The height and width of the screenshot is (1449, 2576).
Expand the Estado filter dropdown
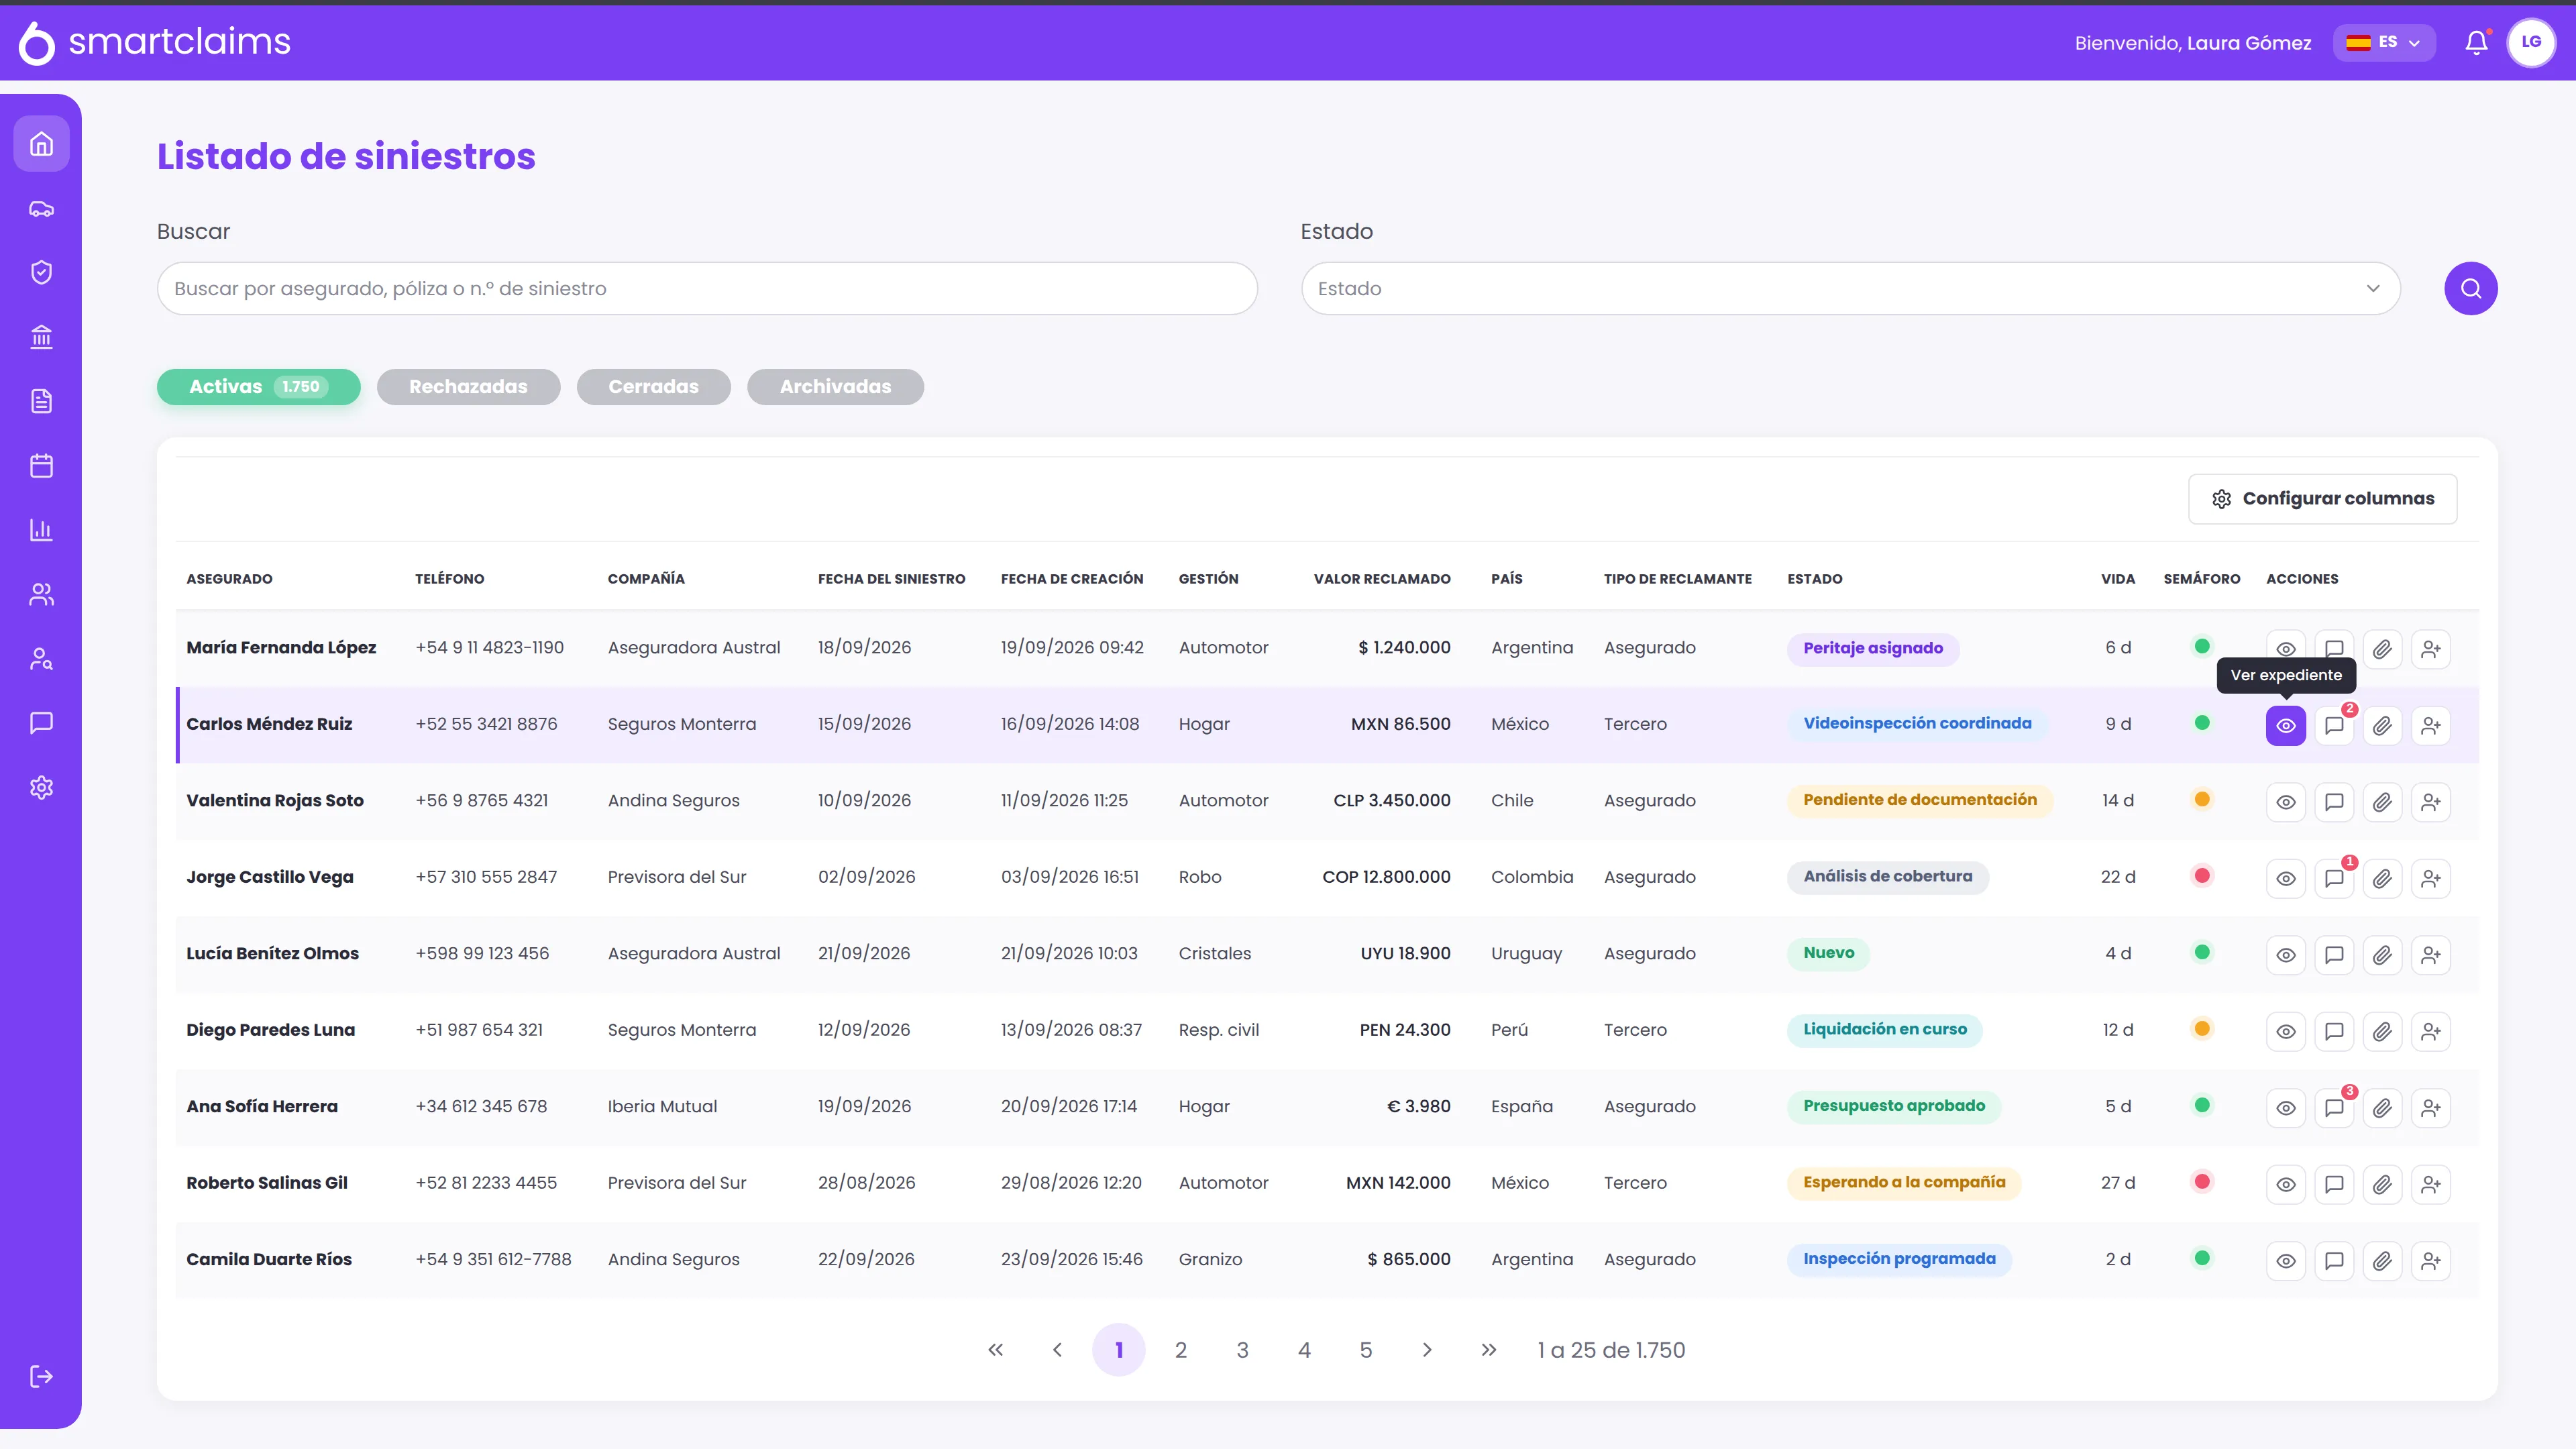click(x=1850, y=288)
